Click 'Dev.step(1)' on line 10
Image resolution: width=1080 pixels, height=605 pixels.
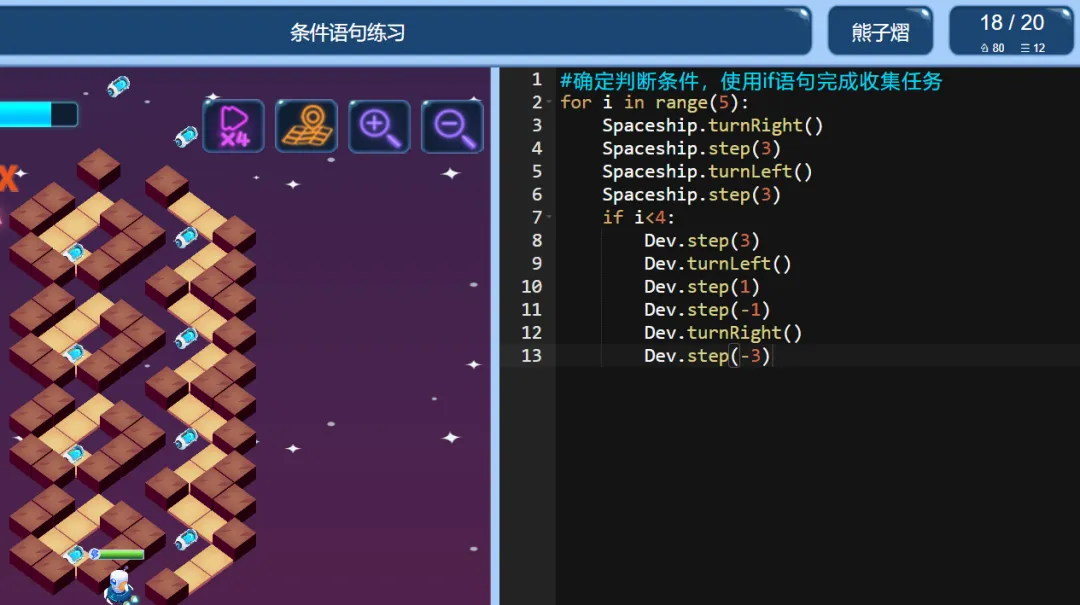[702, 287]
